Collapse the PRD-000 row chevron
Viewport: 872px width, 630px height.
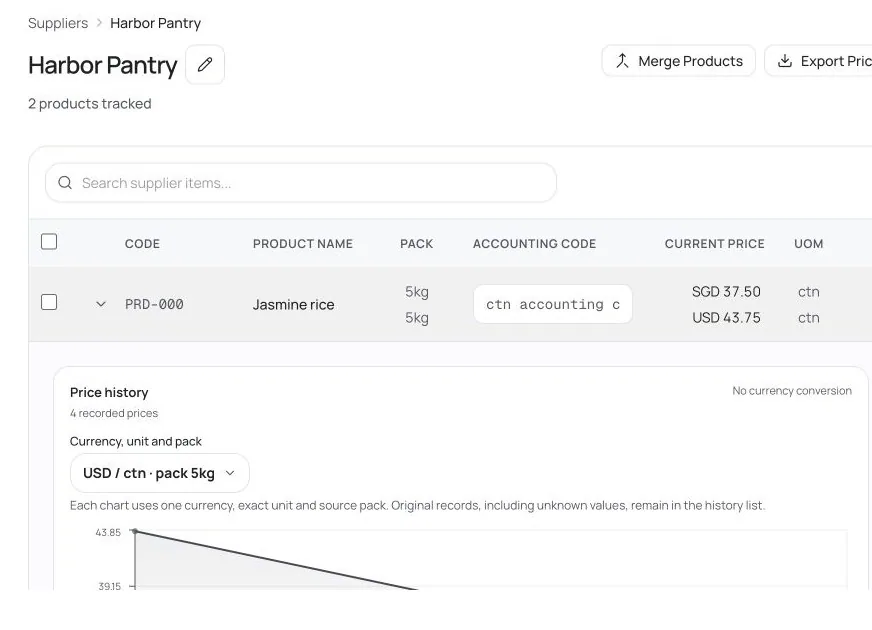pos(101,304)
